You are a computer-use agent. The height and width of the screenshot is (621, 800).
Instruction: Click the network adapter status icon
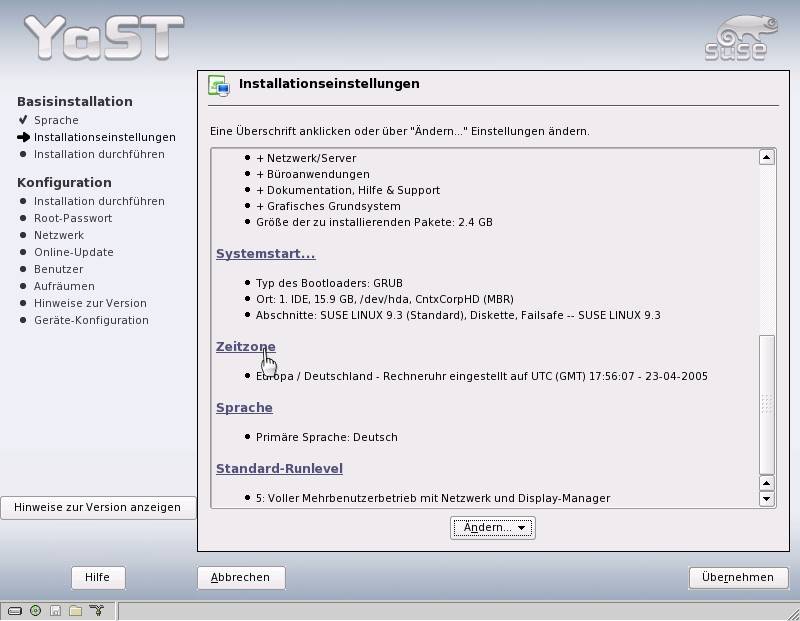tap(96, 610)
